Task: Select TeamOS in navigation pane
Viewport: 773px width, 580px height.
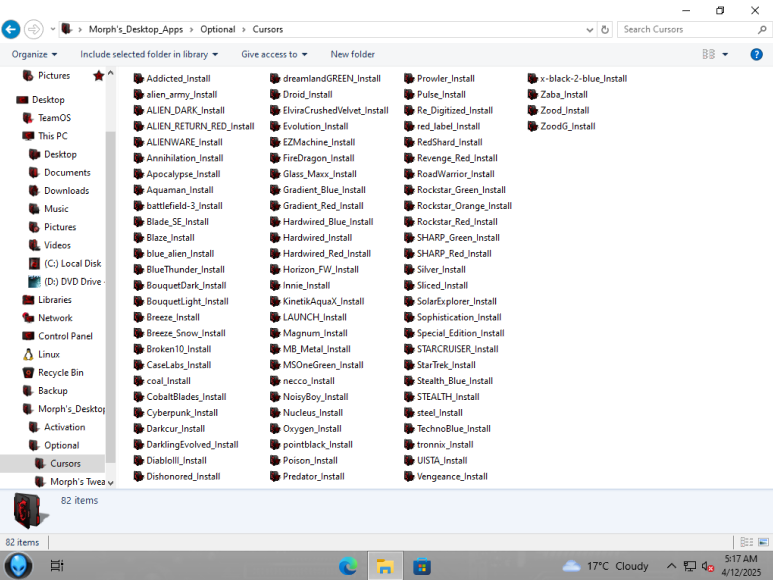Action: pos(54,118)
